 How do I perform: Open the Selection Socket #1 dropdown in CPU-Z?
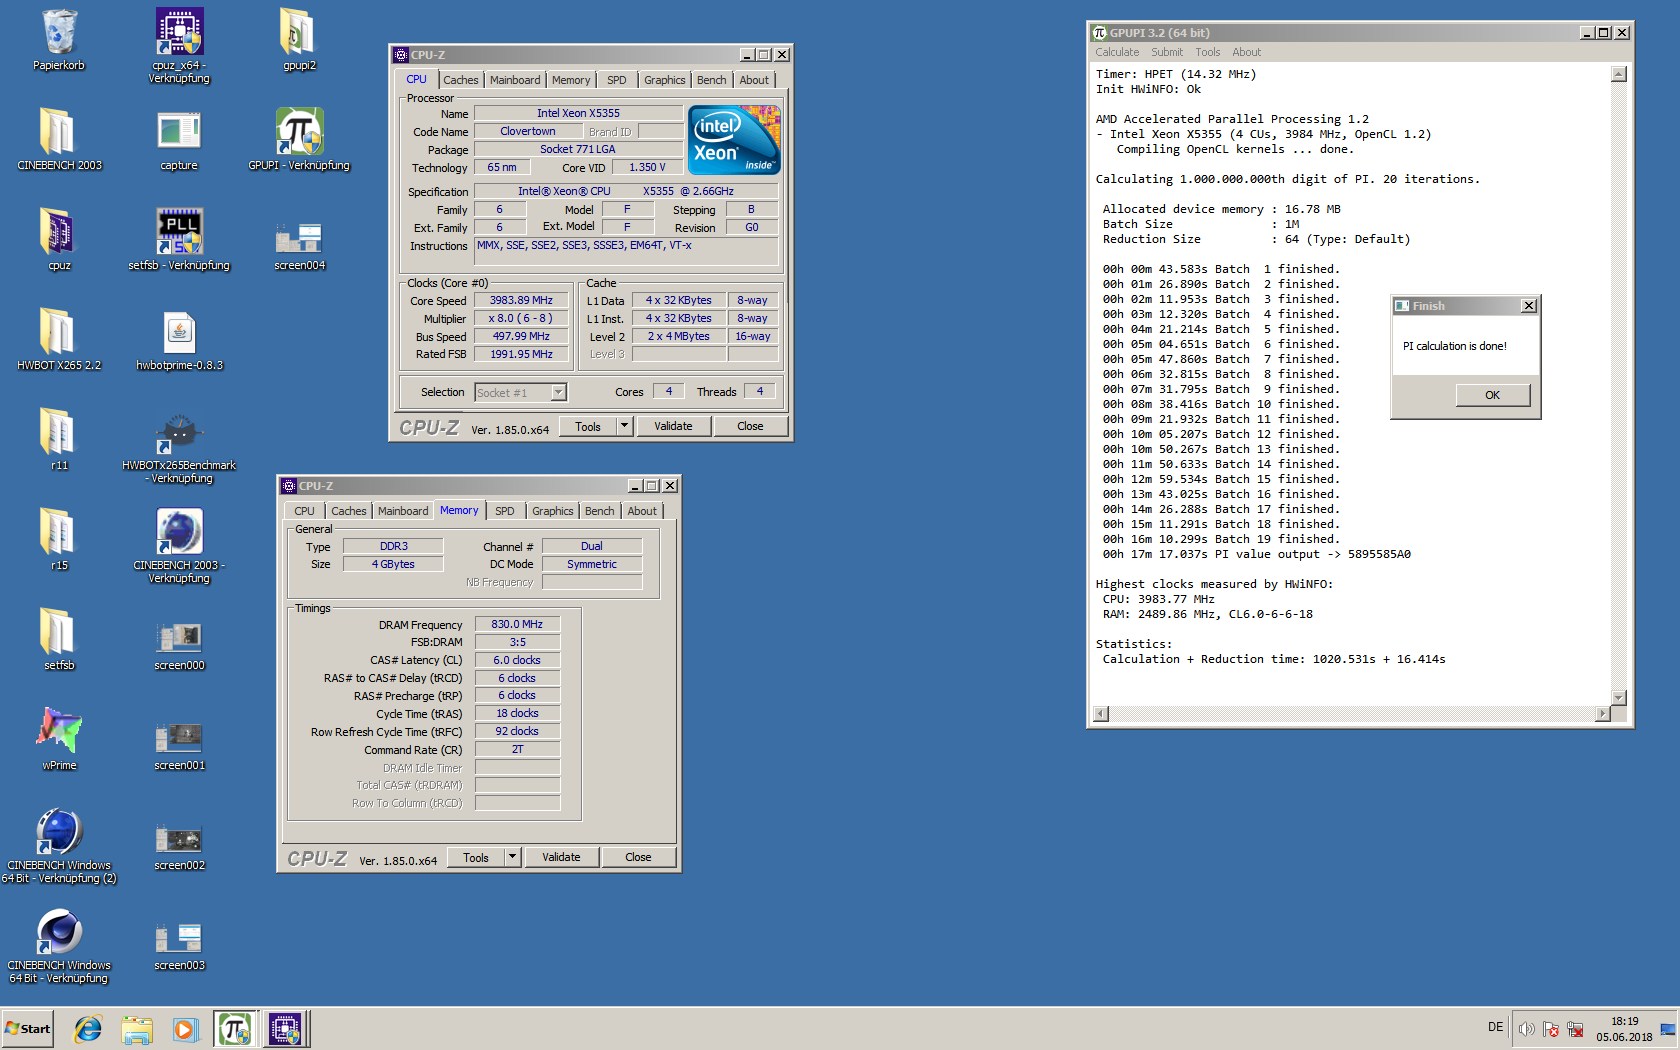[521, 392]
